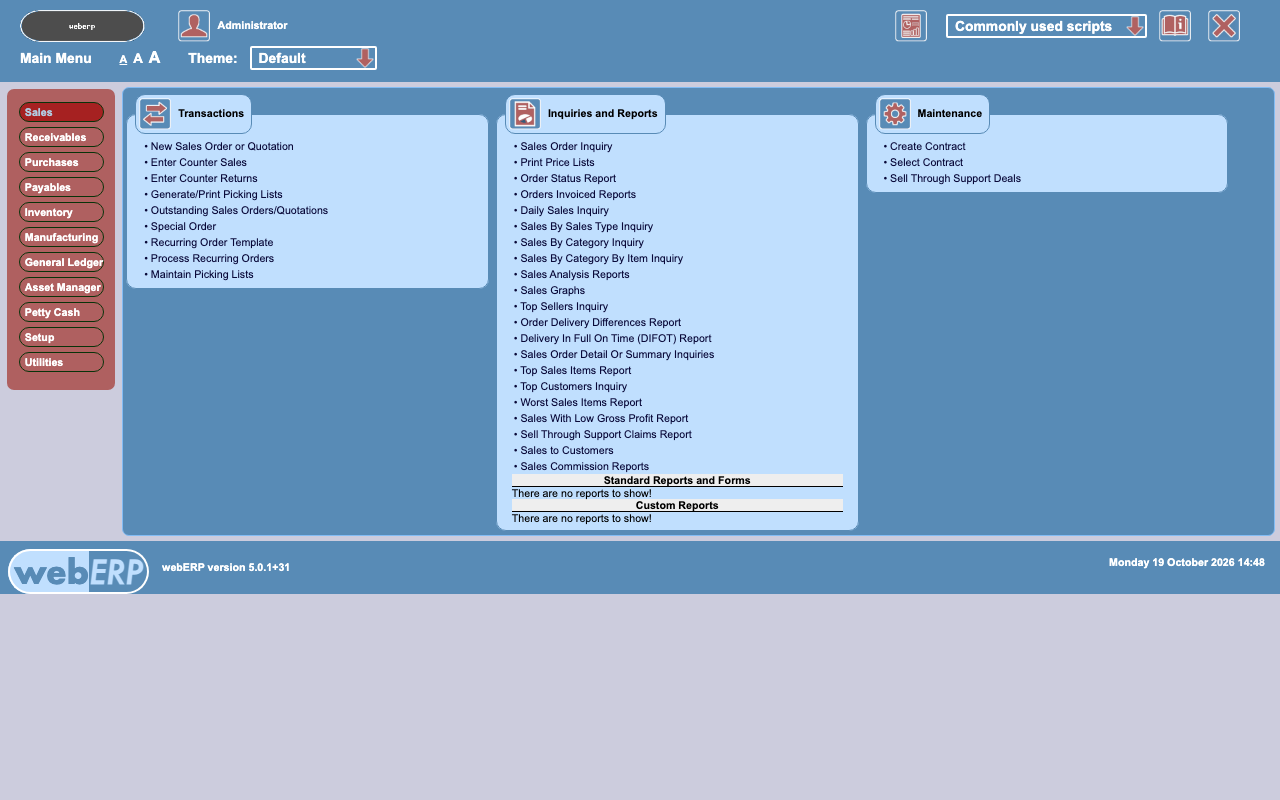Open the manual book icon
Image resolution: width=1280 pixels, height=800 pixels.
pos(1175,26)
